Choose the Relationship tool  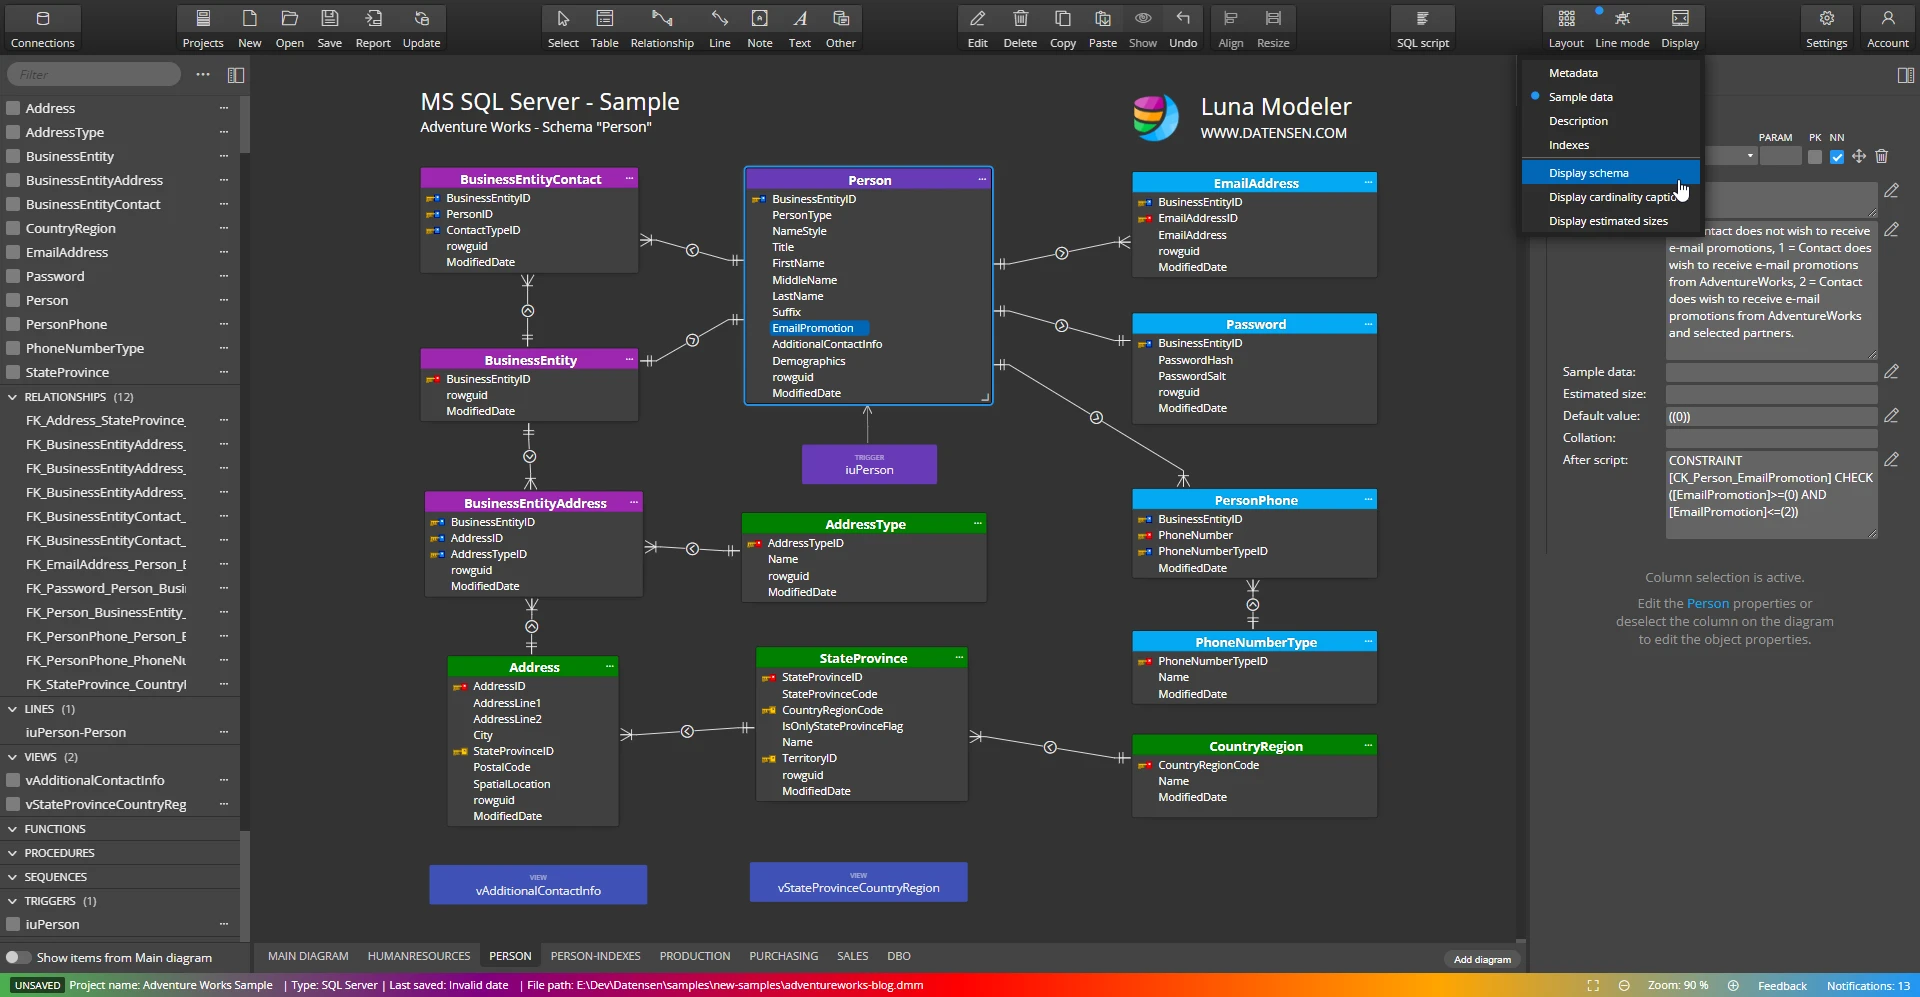click(x=662, y=28)
